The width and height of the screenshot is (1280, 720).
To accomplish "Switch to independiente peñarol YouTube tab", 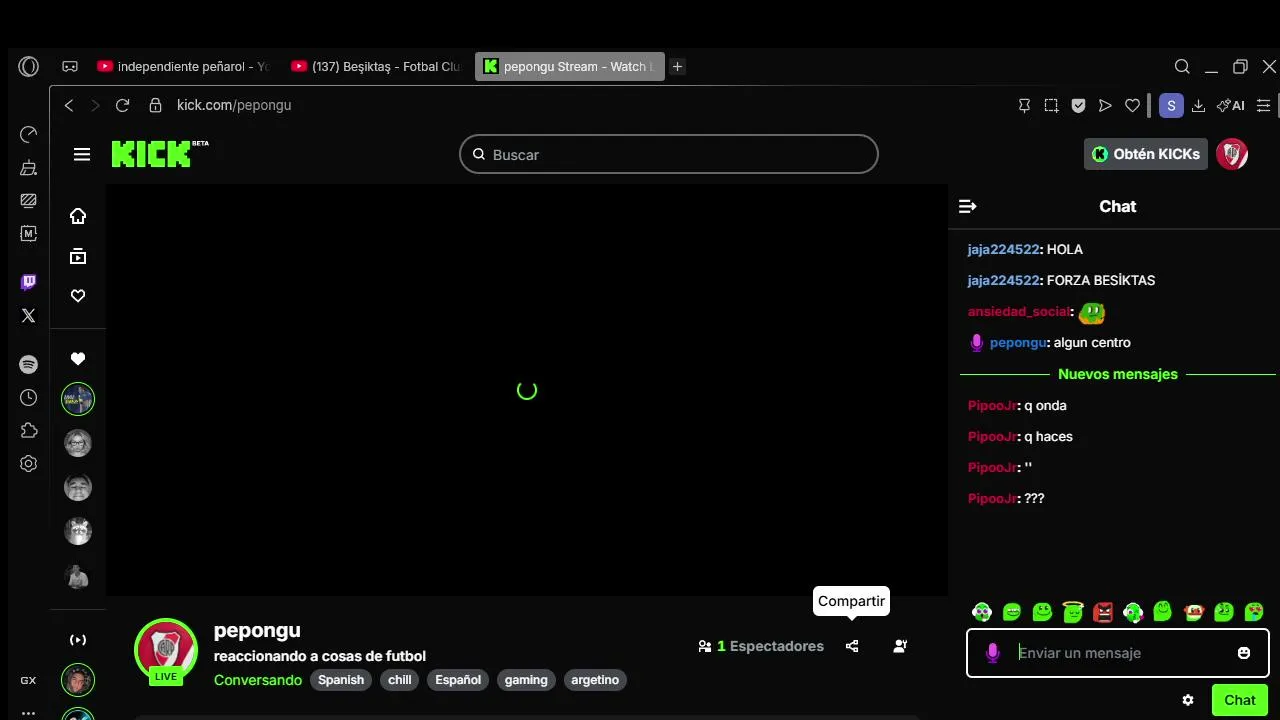I will tap(183, 67).
